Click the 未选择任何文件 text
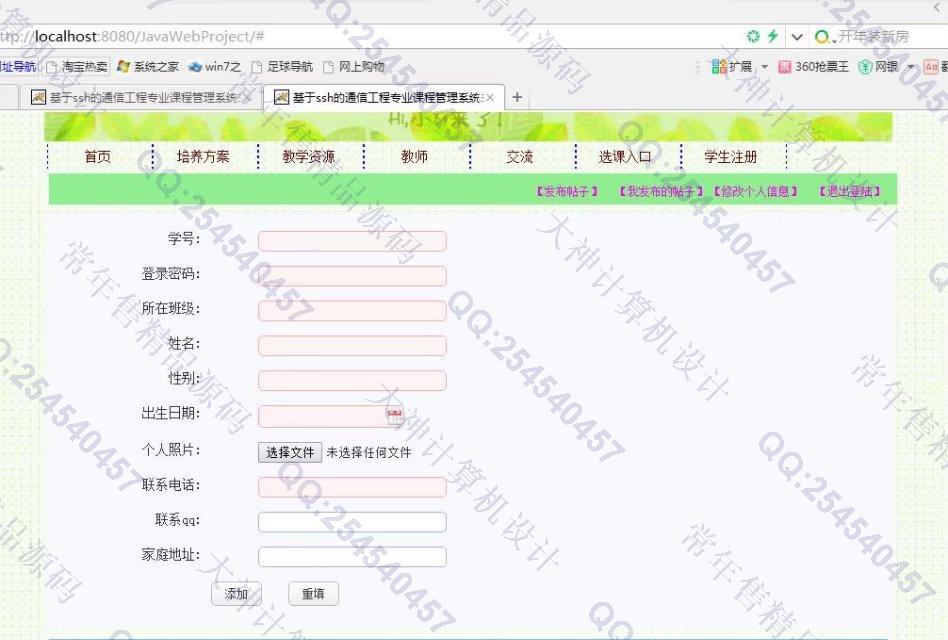The image size is (948, 640). (369, 453)
